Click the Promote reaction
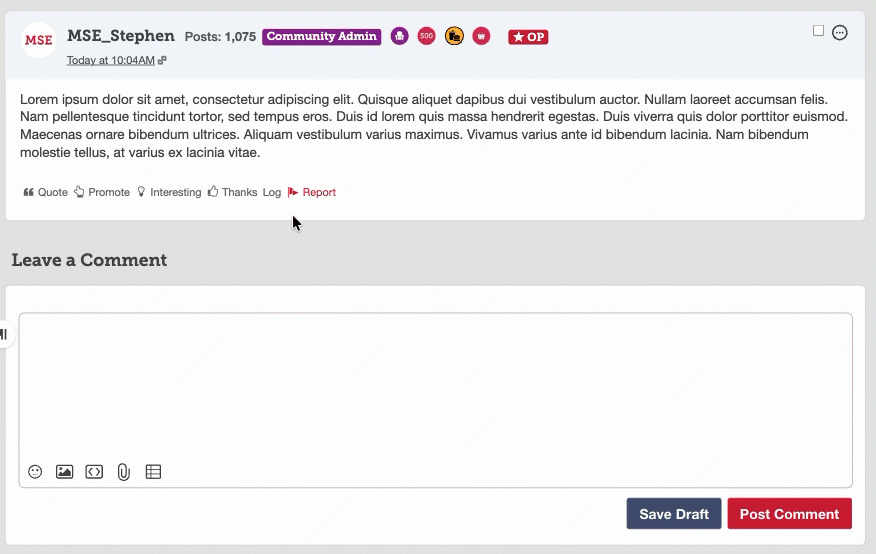 102,192
